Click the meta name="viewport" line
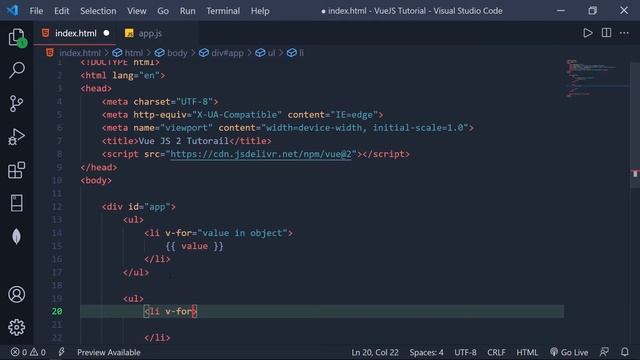This screenshot has height=360, width=640. (x=288, y=128)
